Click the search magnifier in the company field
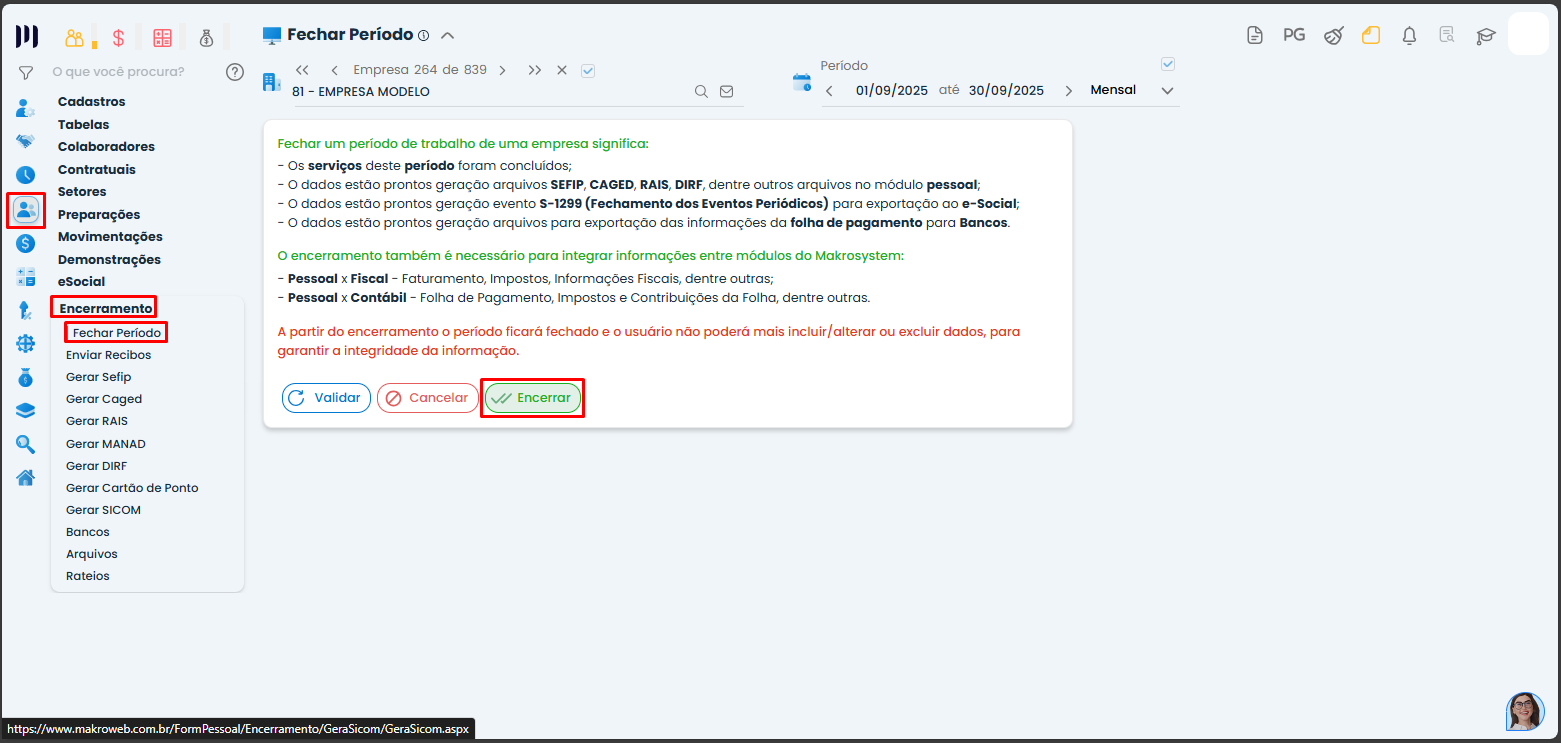Image resolution: width=1561 pixels, height=743 pixels. (702, 91)
